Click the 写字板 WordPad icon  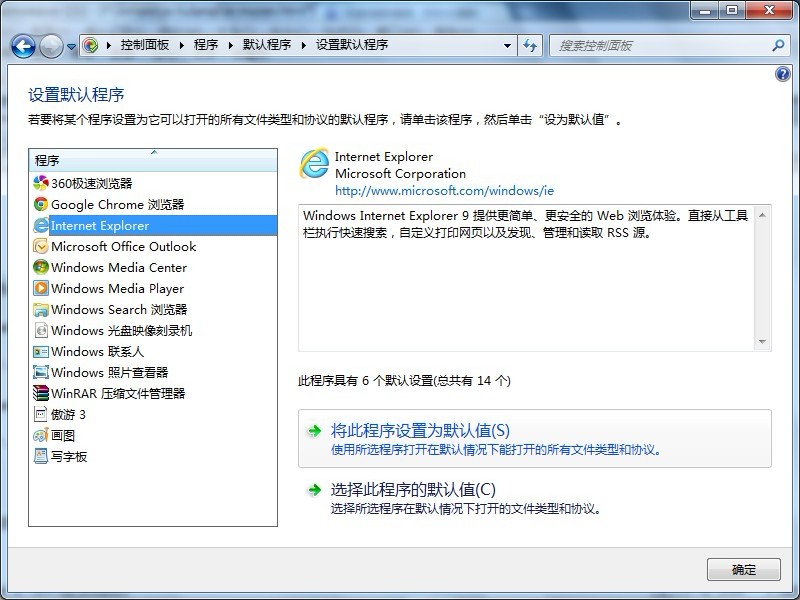tap(41, 456)
